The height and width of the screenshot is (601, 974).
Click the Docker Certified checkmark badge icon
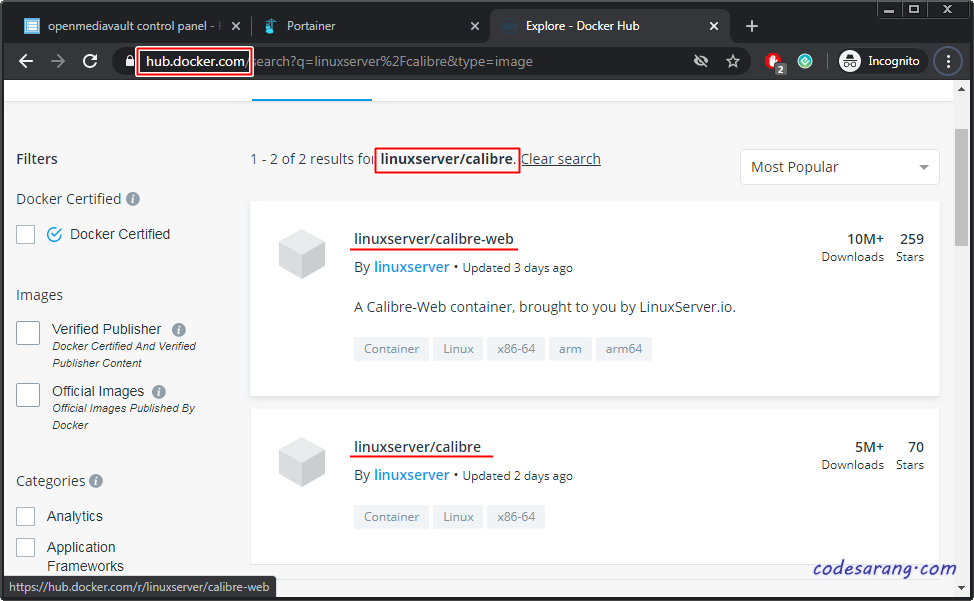click(x=55, y=234)
